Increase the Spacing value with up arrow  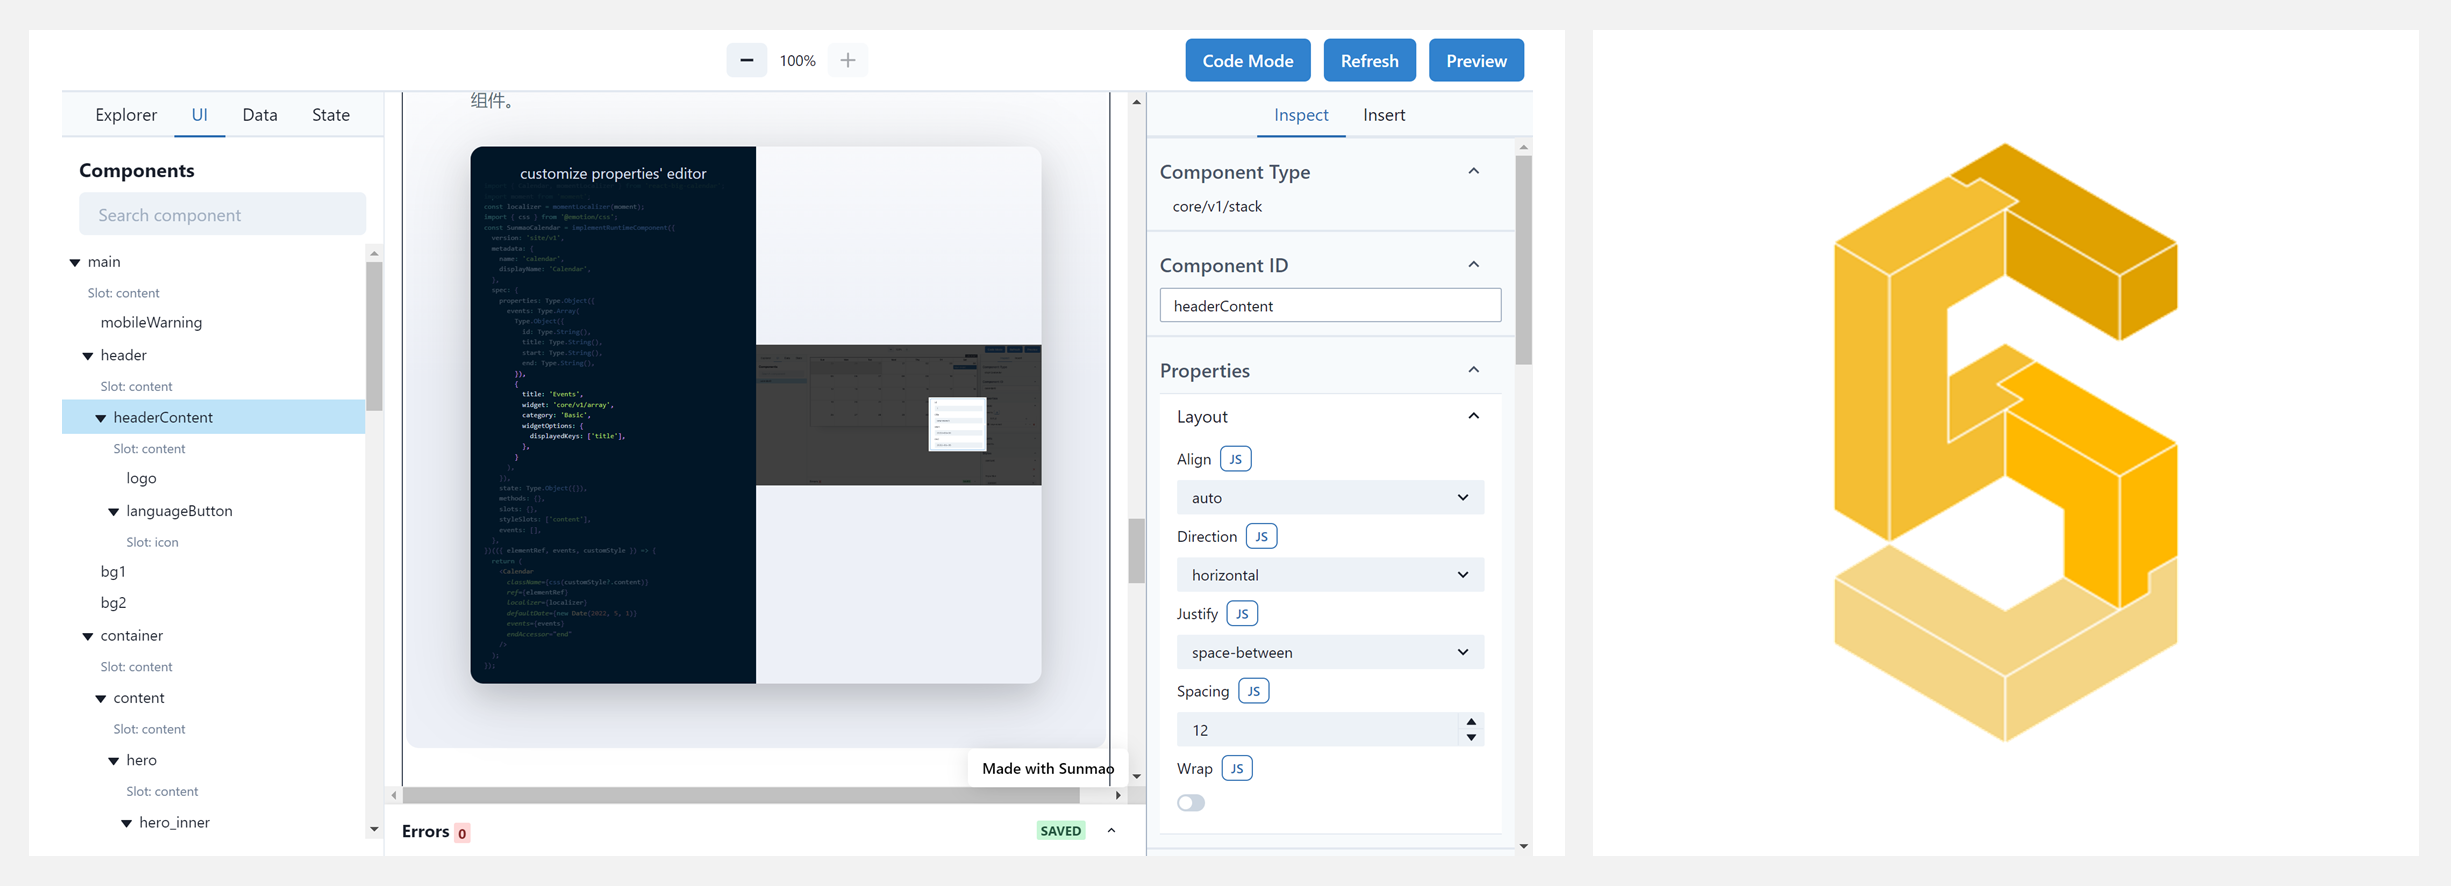coord(1471,722)
